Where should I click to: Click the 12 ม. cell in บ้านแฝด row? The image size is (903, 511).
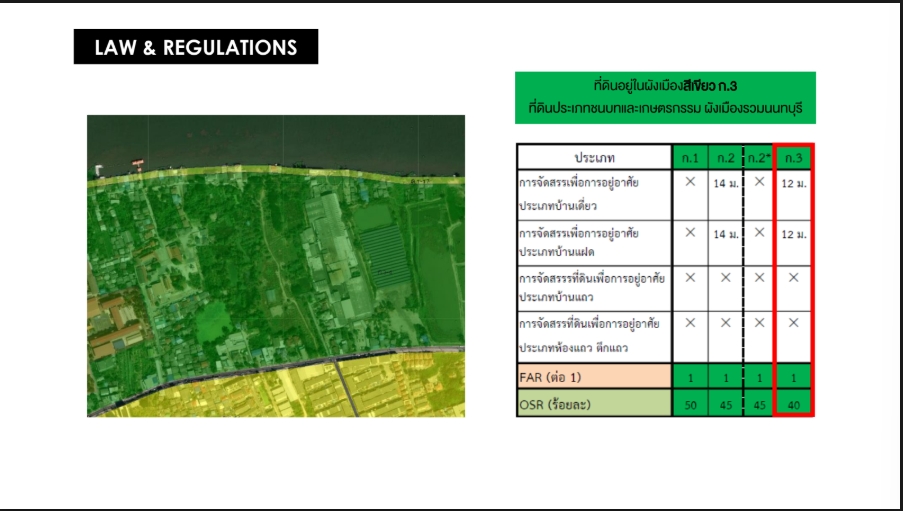[x=794, y=233]
